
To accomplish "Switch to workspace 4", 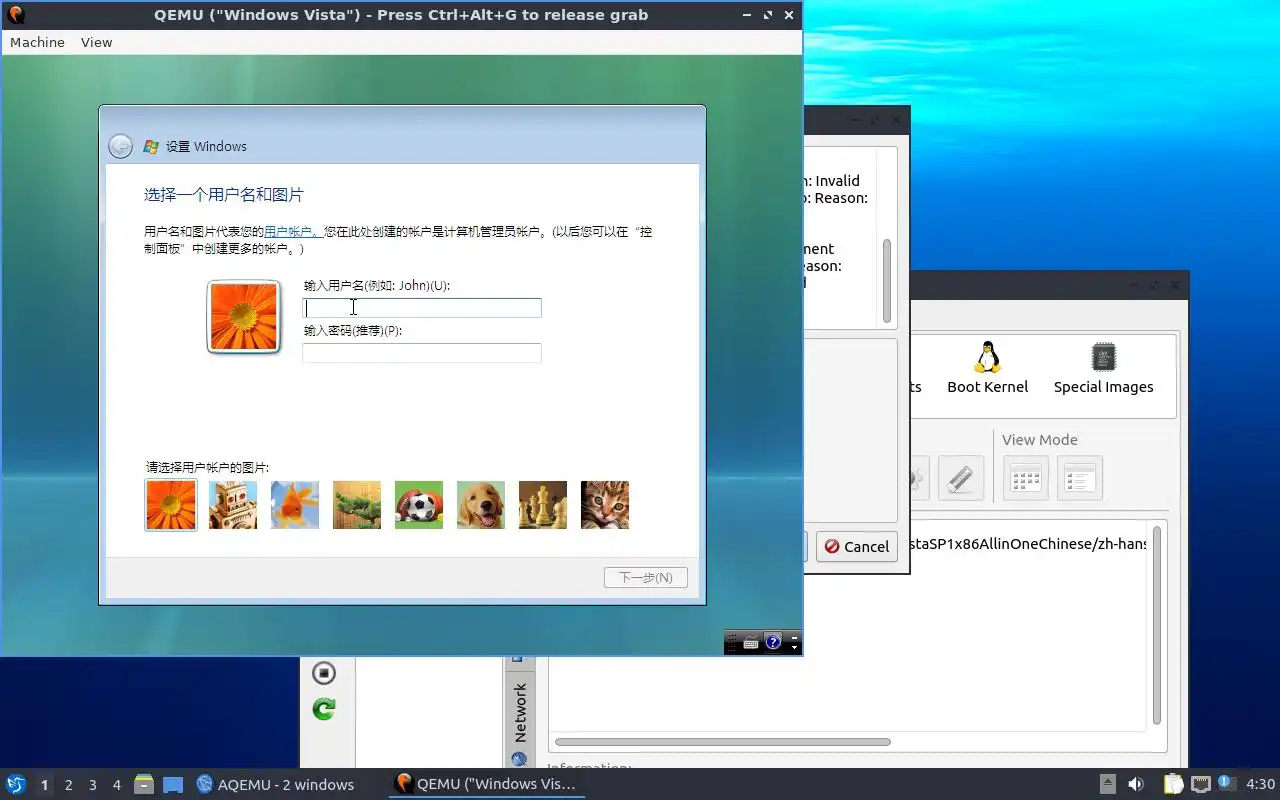I will [116, 785].
